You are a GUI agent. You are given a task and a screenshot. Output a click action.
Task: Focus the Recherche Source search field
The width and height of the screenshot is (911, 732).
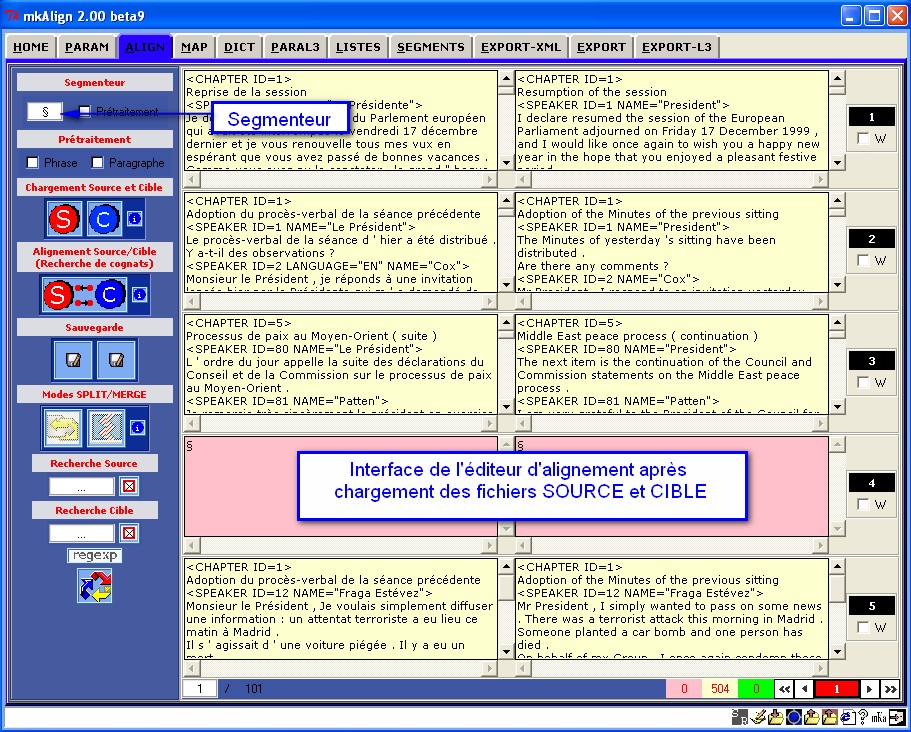[x=81, y=486]
